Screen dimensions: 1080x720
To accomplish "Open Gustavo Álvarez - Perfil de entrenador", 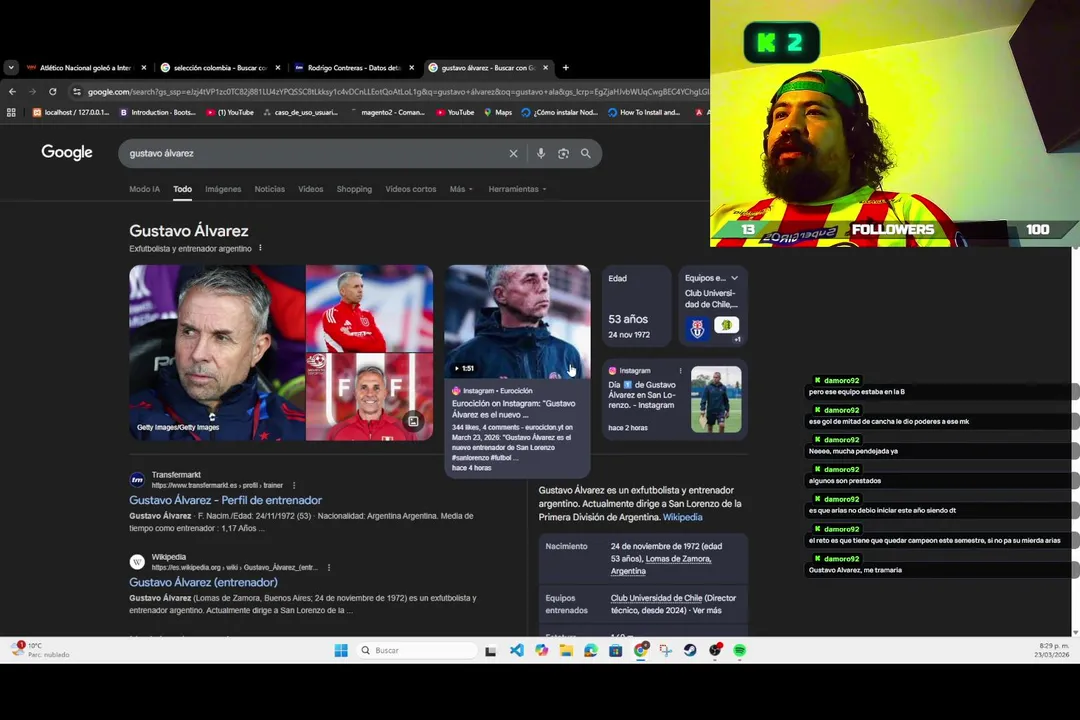I will pos(225,500).
